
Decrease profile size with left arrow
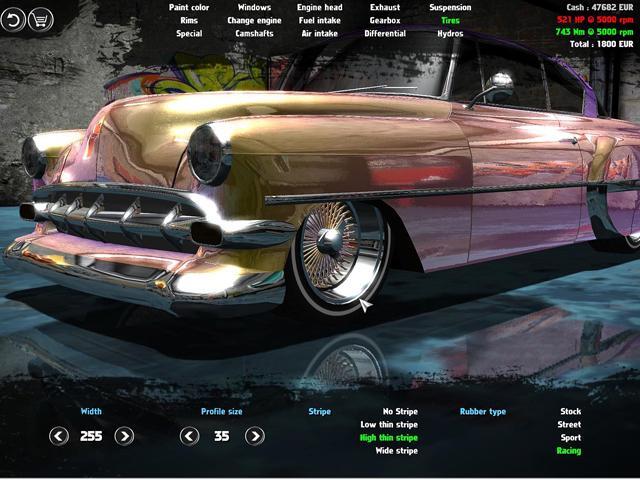tap(189, 436)
